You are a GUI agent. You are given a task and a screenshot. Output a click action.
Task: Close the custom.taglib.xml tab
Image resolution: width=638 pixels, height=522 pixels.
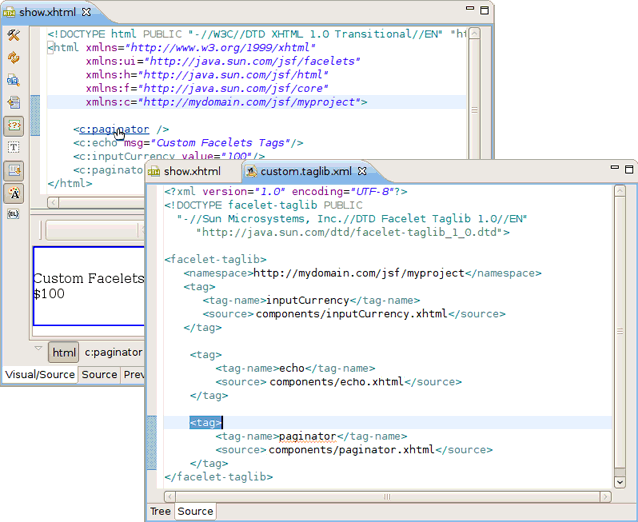tap(362, 171)
